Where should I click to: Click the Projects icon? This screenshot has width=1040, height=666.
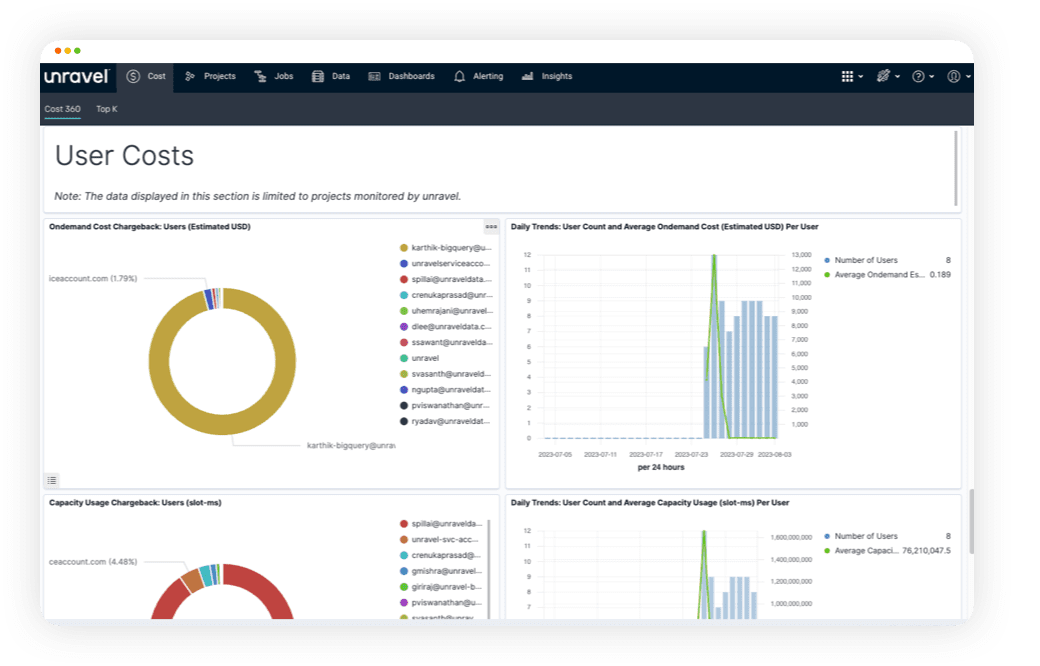tap(190, 76)
